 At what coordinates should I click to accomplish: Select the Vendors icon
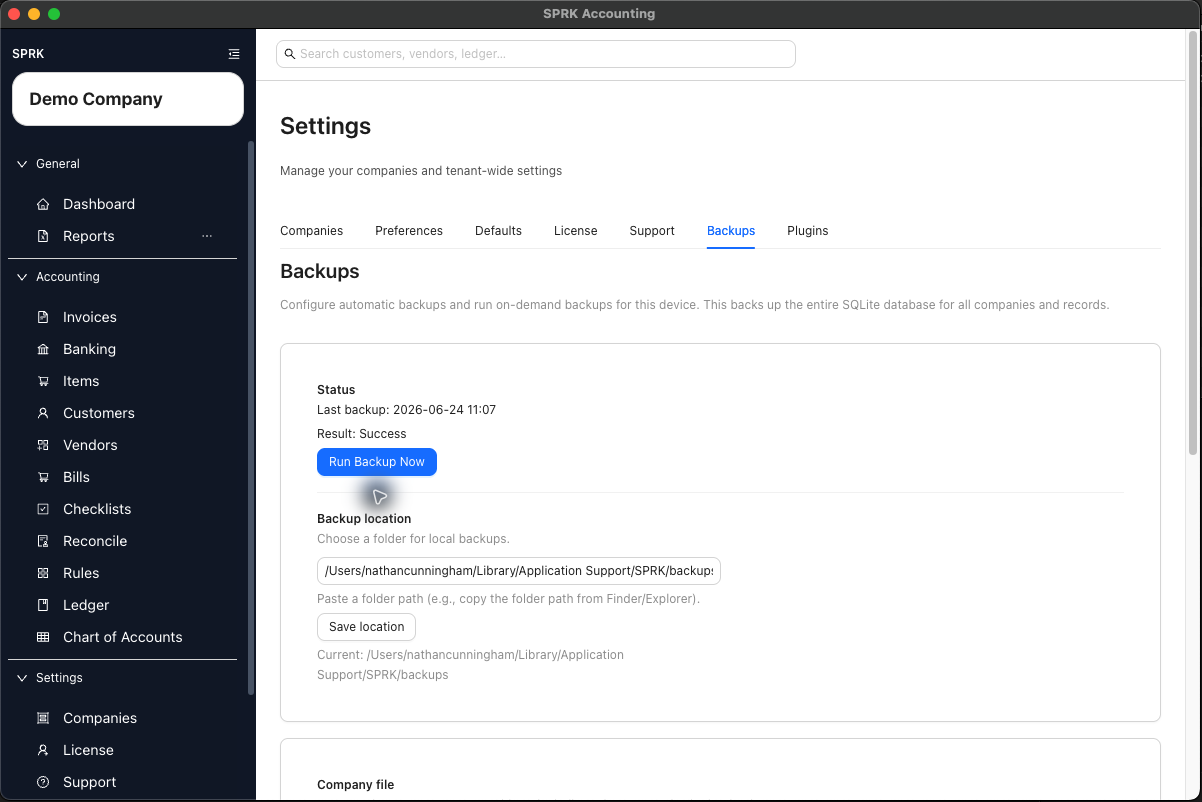pos(43,445)
